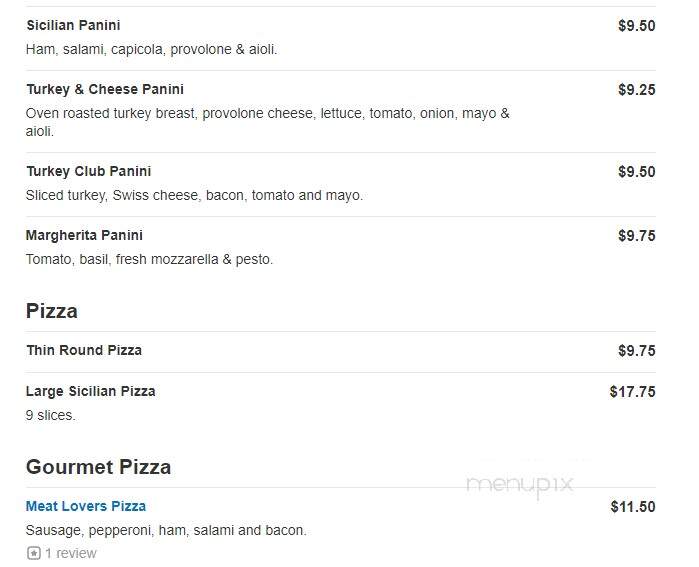Click the $9.25 Turkey & Cheese price
Viewport: 699px width, 567px height.
click(637, 90)
